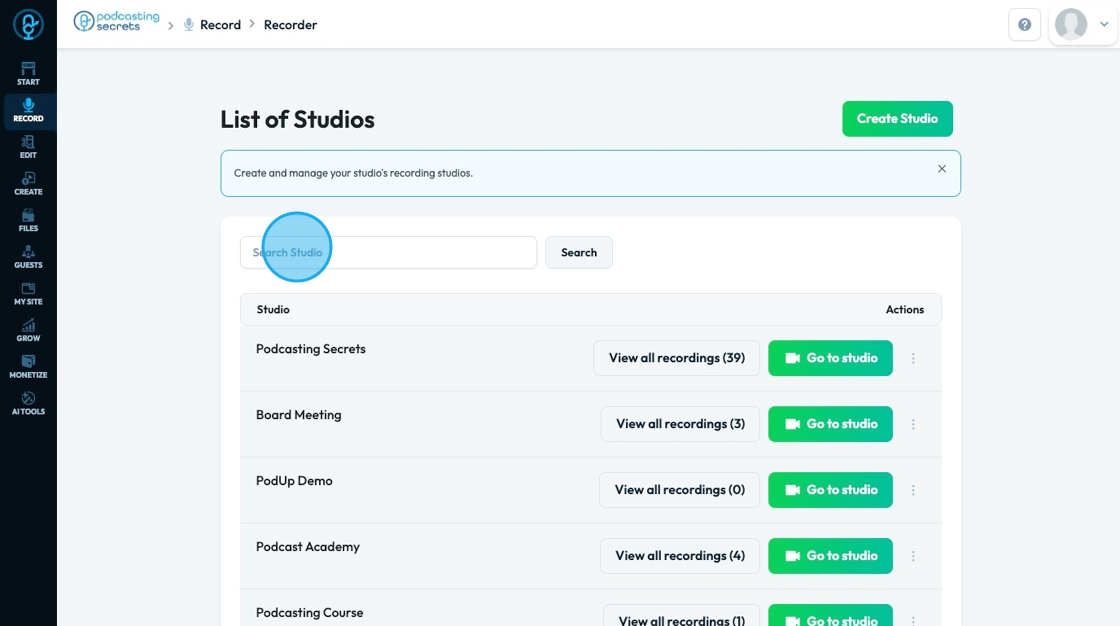This screenshot has width=1120, height=626.
Task: Open the Create section icon
Action: 28,183
